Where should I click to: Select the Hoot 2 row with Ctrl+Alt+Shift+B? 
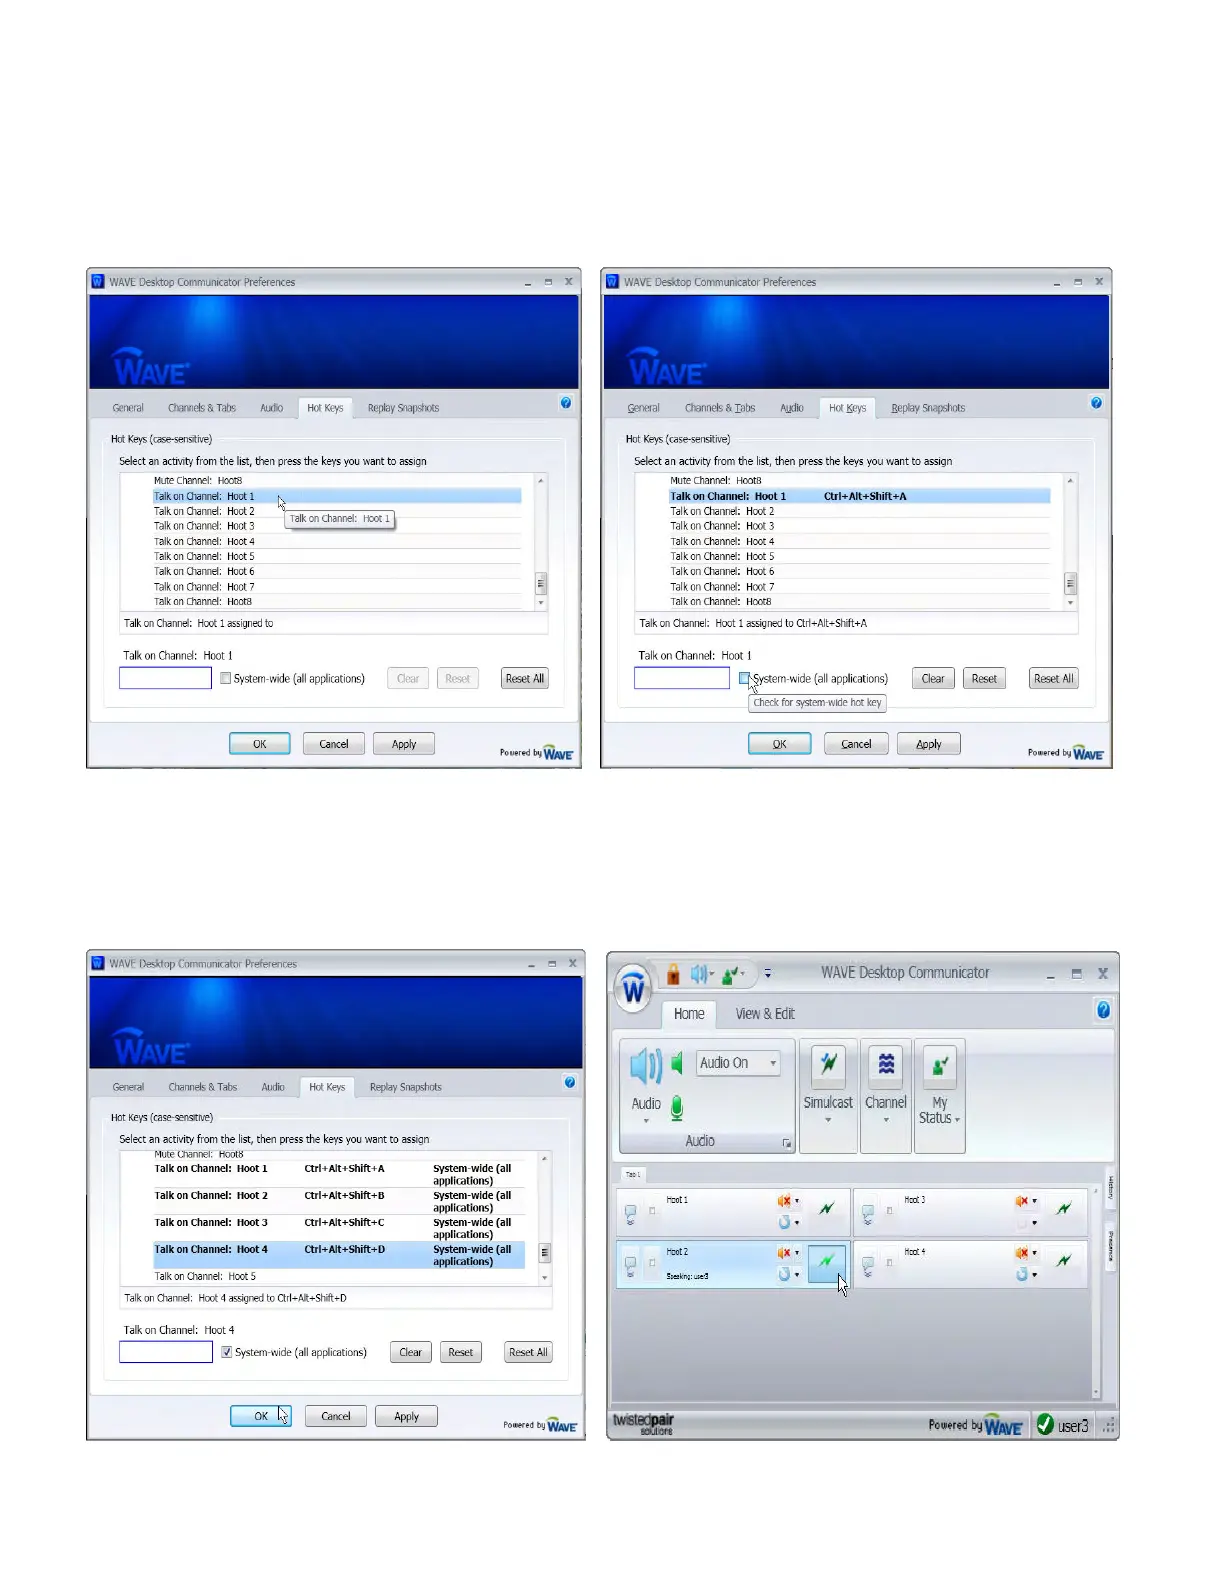tap(338, 1201)
